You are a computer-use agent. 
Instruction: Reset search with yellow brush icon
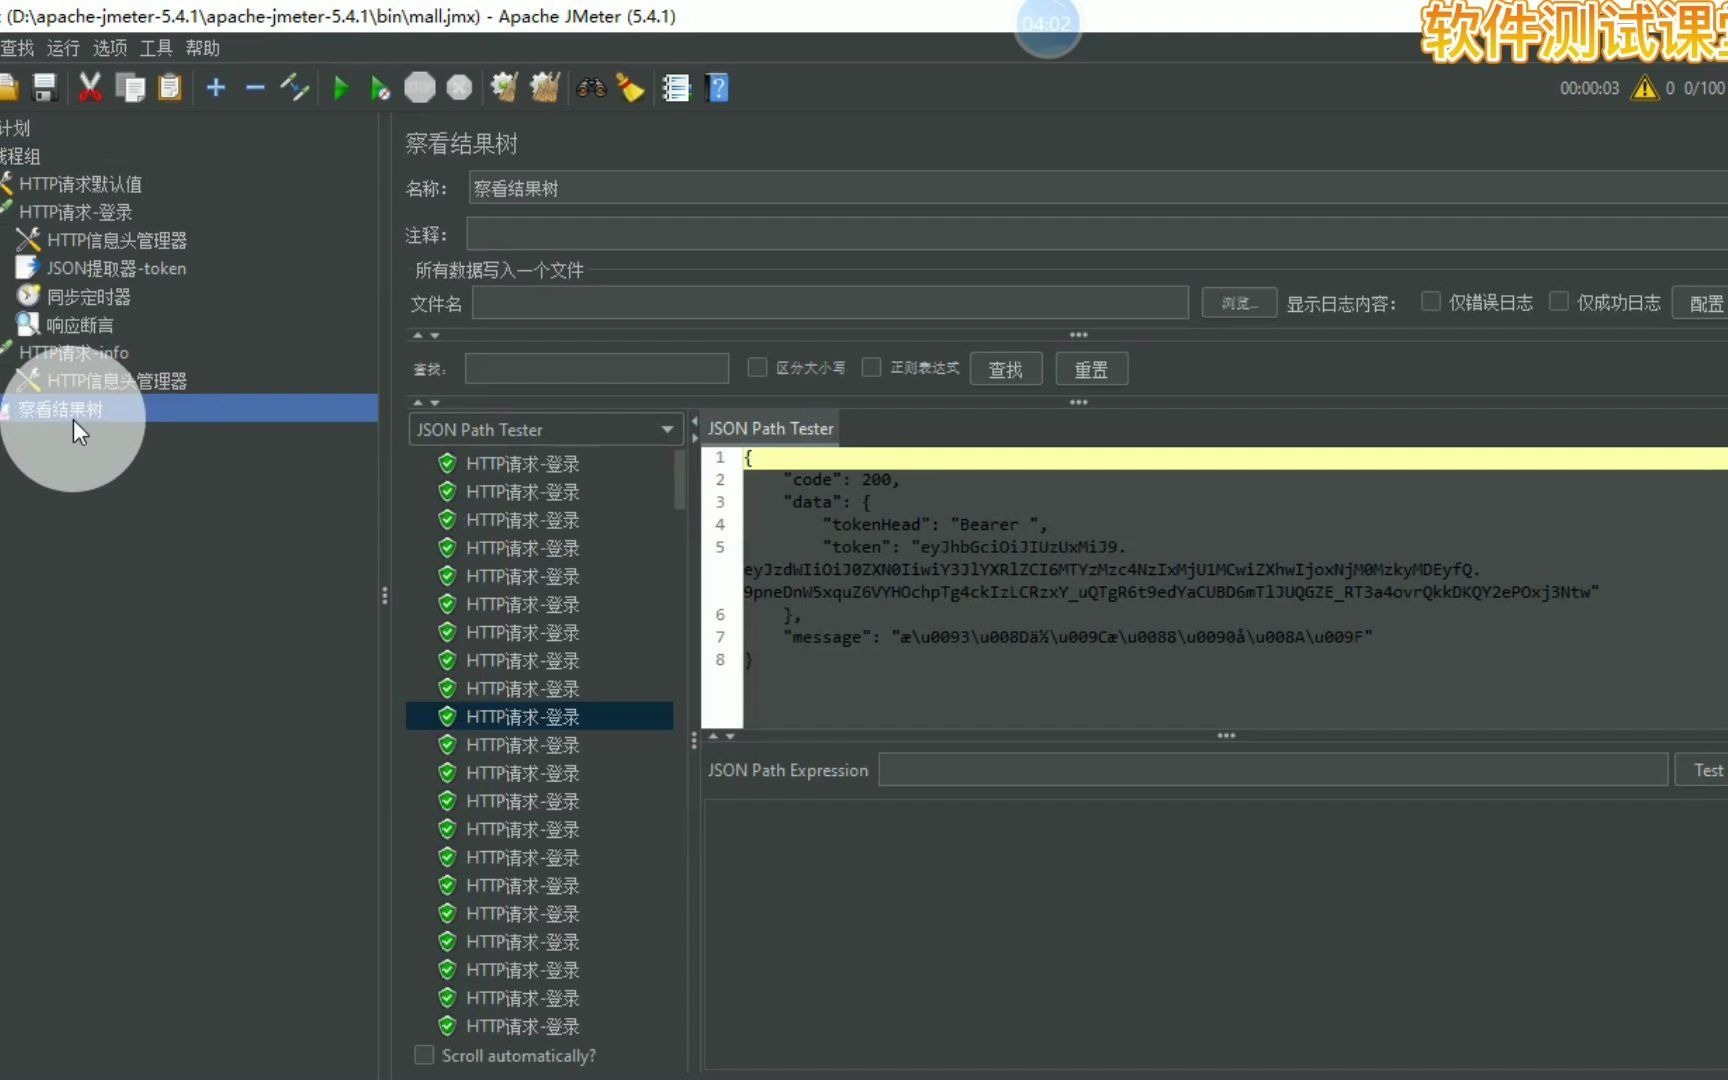(630, 88)
